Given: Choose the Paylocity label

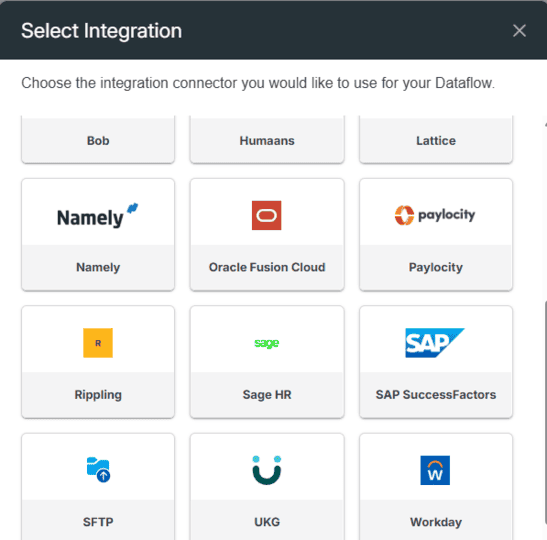Looking at the screenshot, I should 436,267.
